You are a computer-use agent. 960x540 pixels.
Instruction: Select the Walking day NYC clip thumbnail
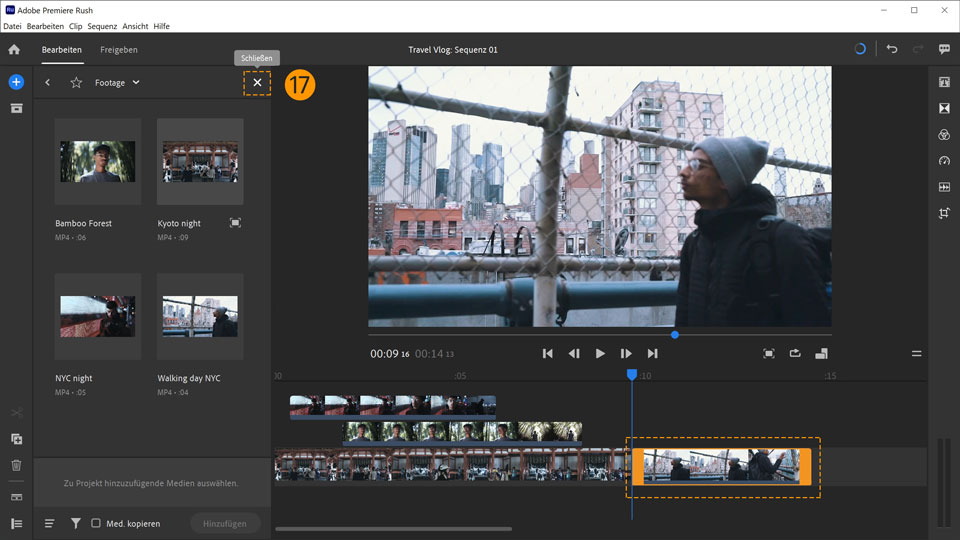click(x=200, y=317)
